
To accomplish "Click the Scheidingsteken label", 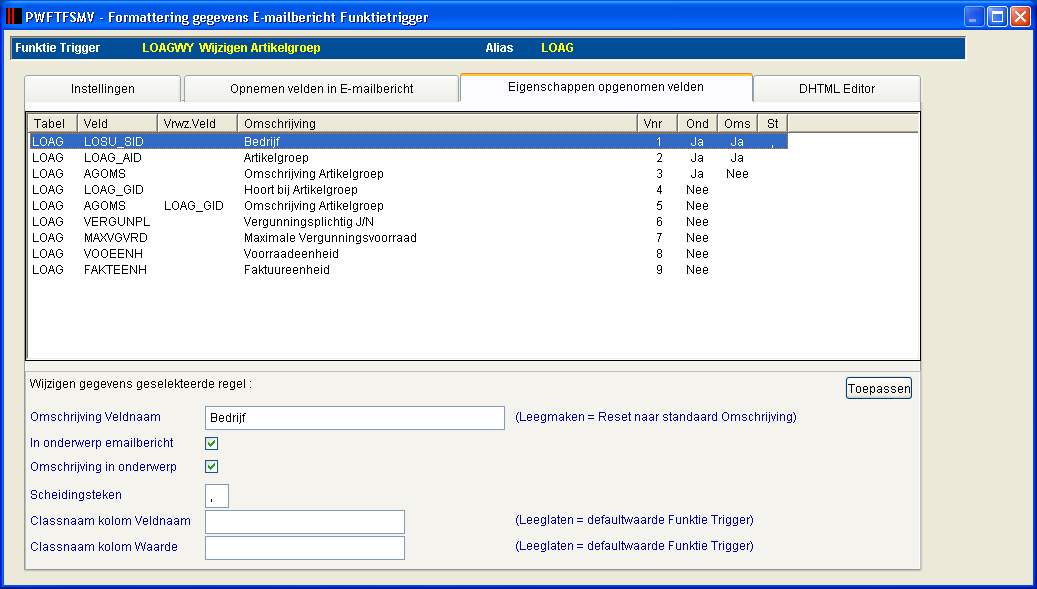I will tap(76, 495).
